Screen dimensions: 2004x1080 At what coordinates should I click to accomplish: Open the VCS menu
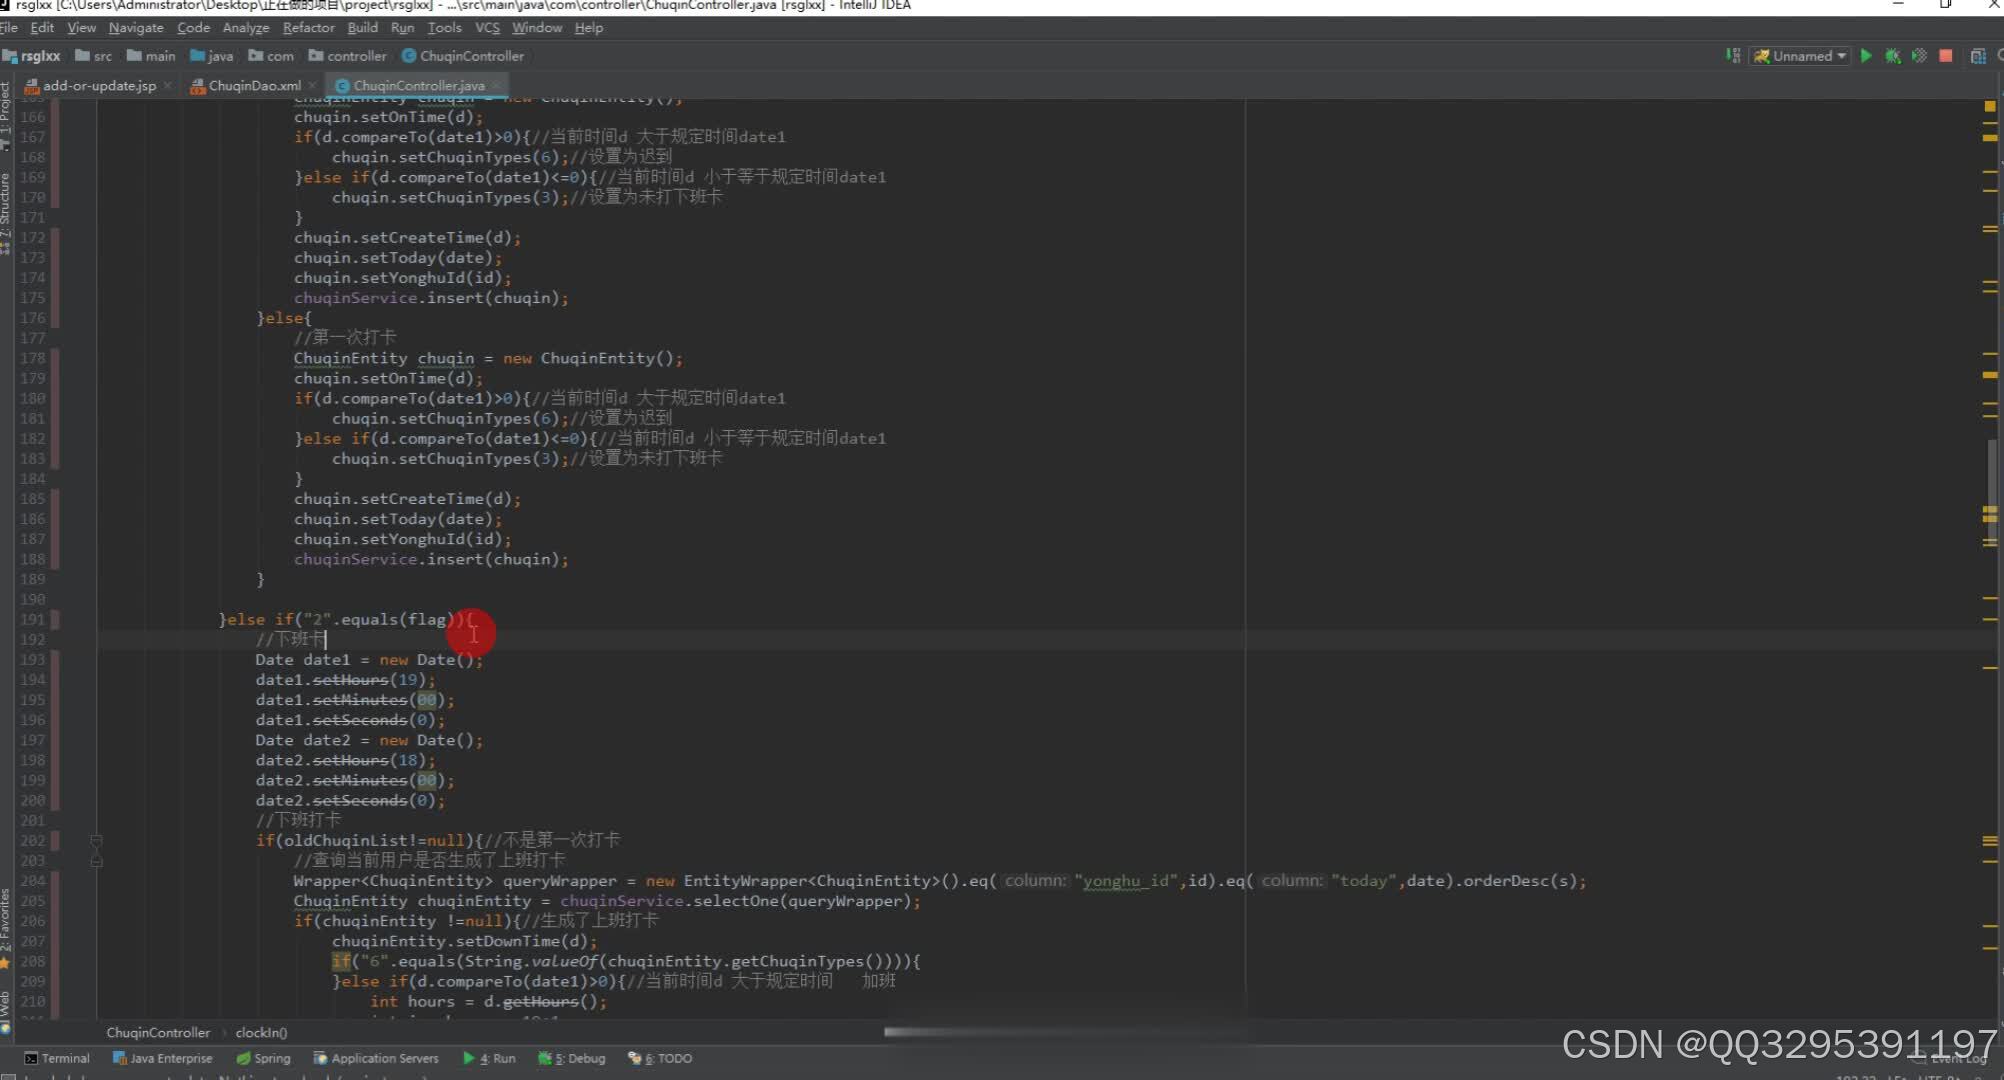[x=487, y=28]
